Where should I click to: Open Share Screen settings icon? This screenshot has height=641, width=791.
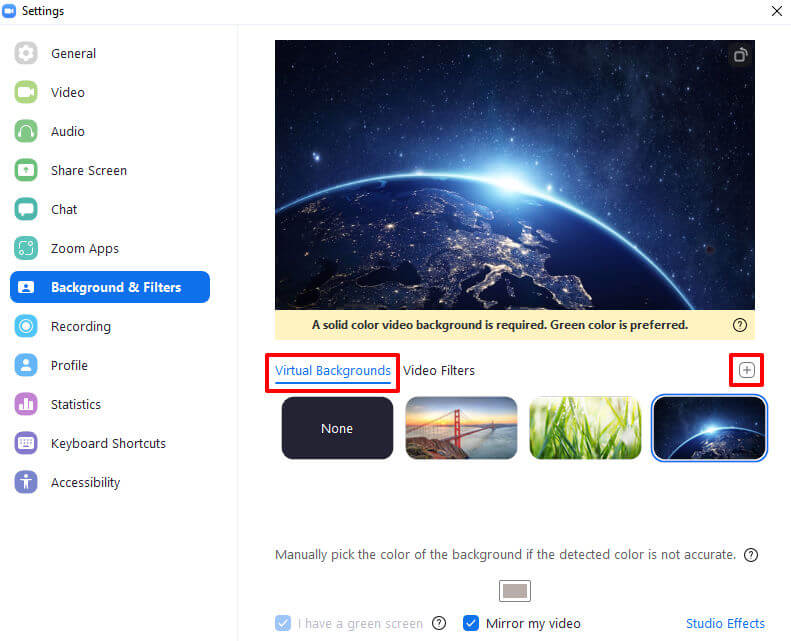pos(26,170)
